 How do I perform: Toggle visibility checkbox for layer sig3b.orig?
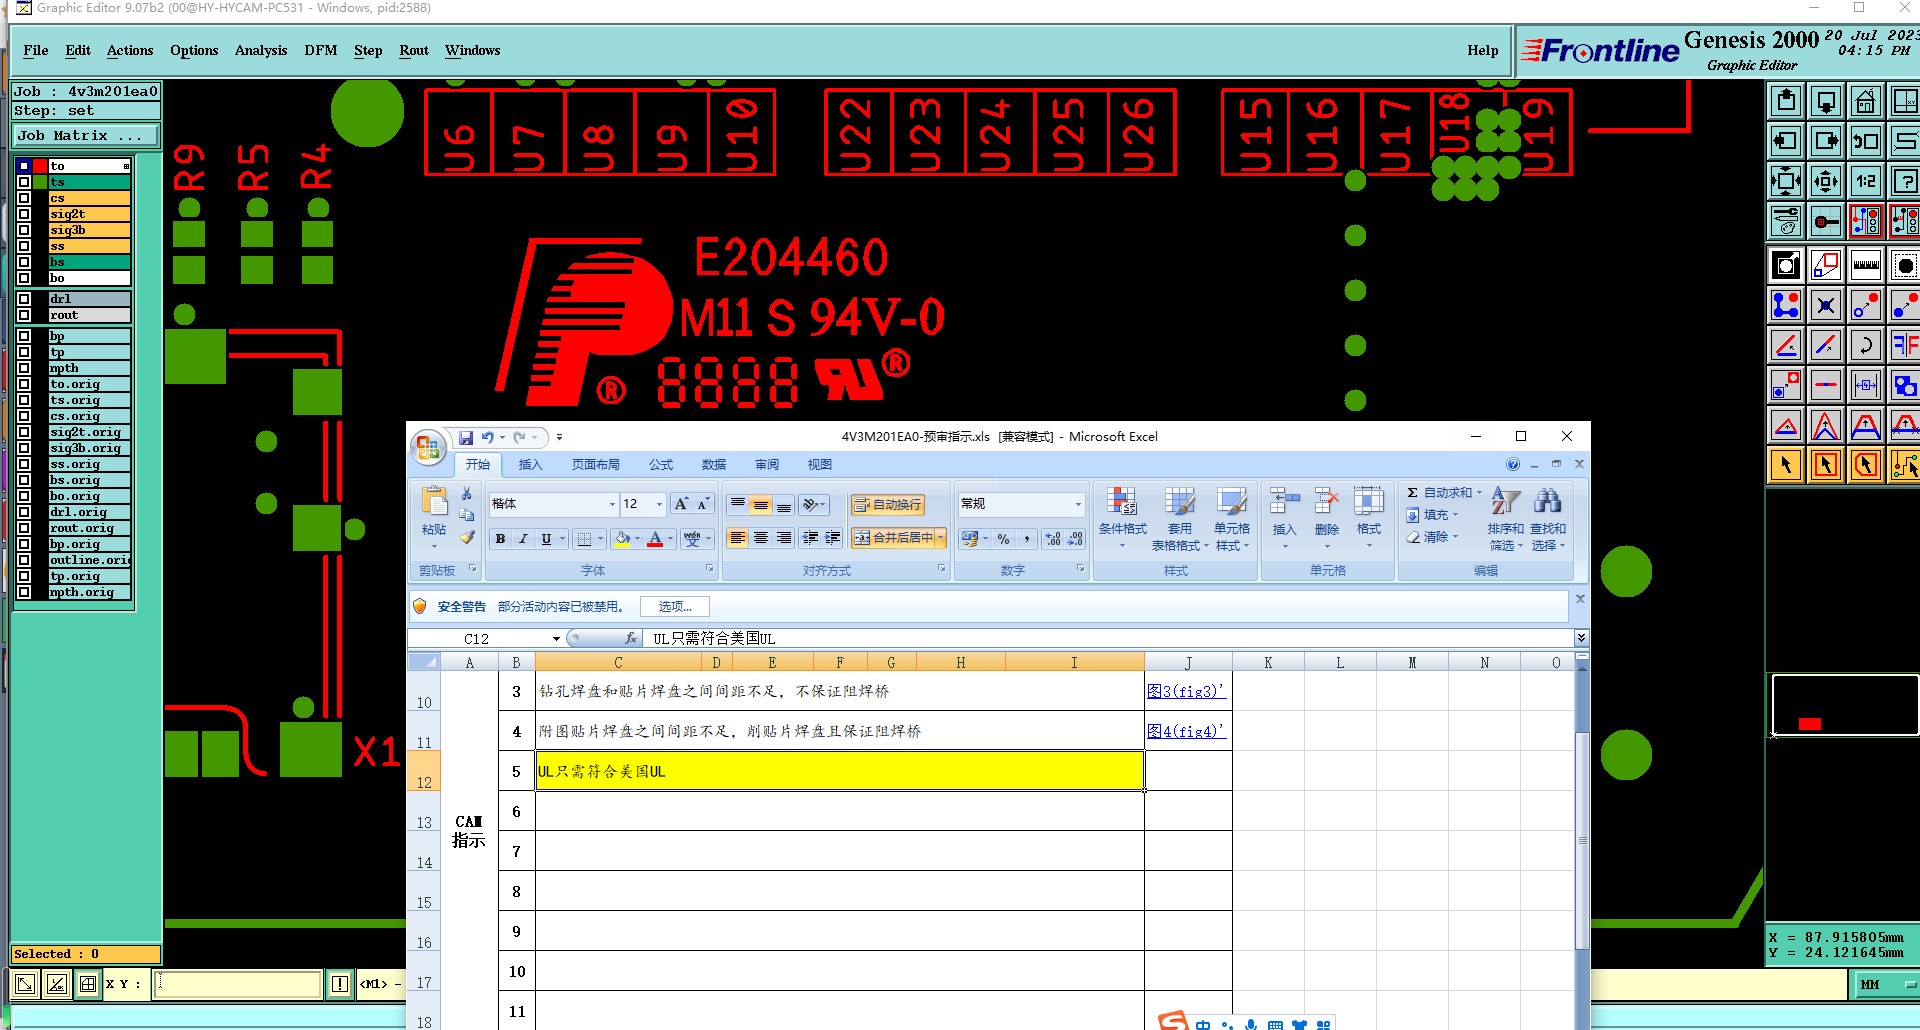pyautogui.click(x=24, y=448)
